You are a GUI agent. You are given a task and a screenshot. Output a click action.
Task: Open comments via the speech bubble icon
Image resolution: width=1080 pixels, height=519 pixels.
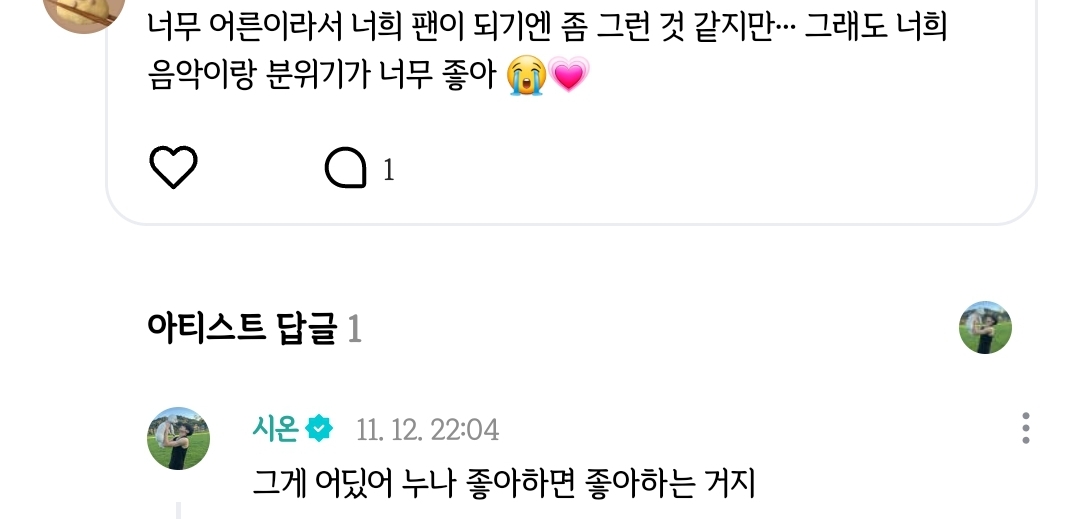coord(346,169)
